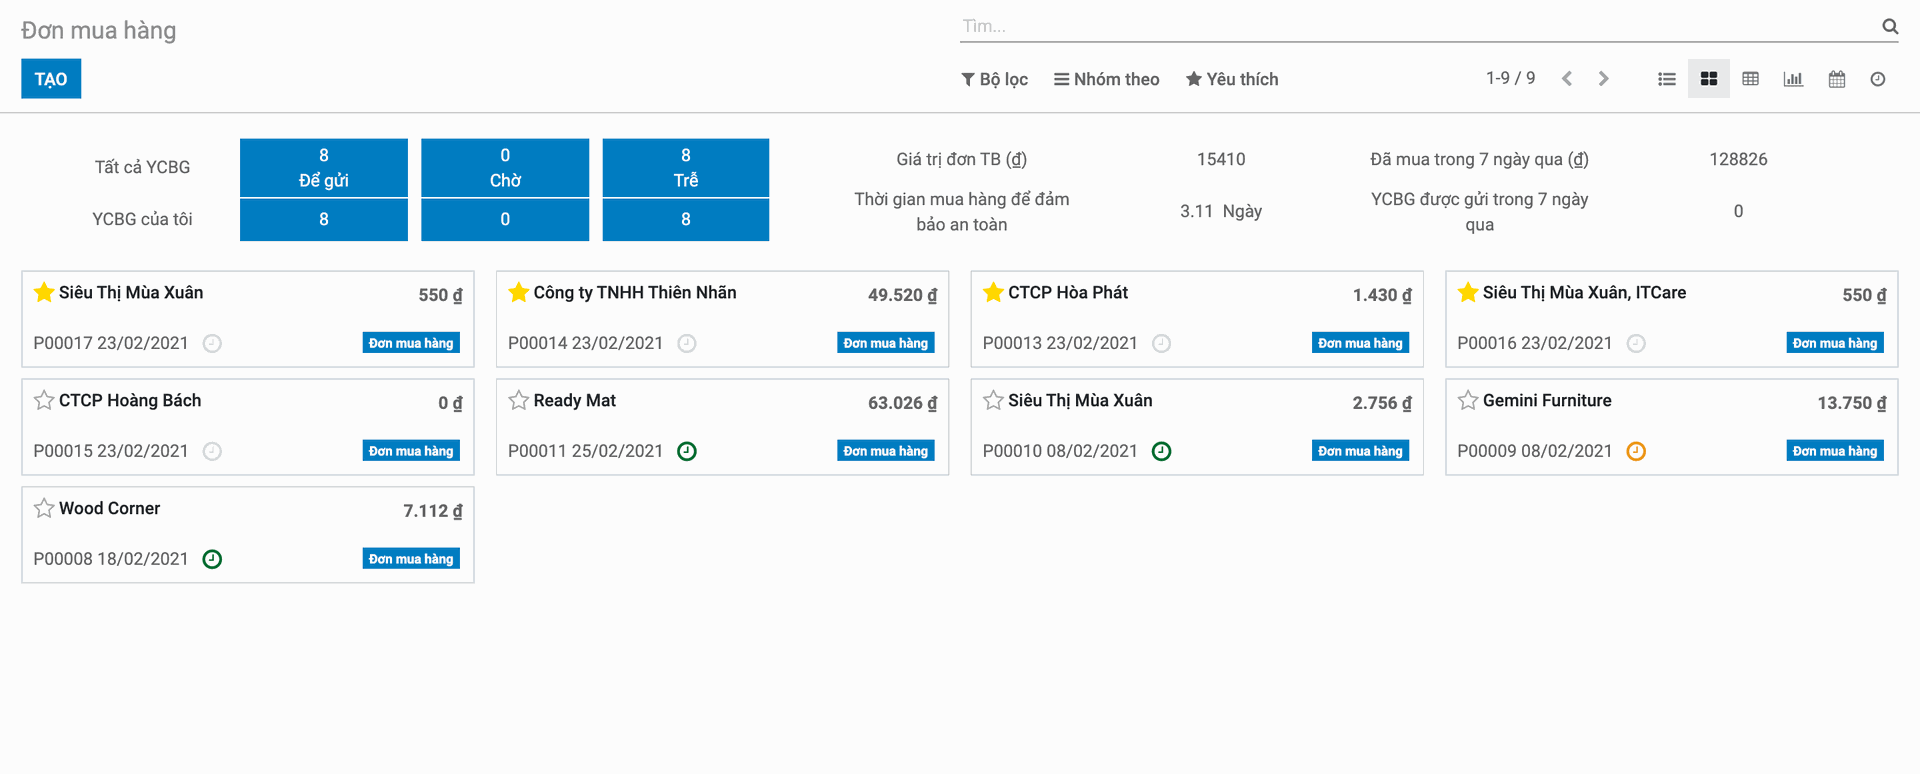The height and width of the screenshot is (774, 1920).
Task: Switch to activity view
Action: click(x=1878, y=79)
